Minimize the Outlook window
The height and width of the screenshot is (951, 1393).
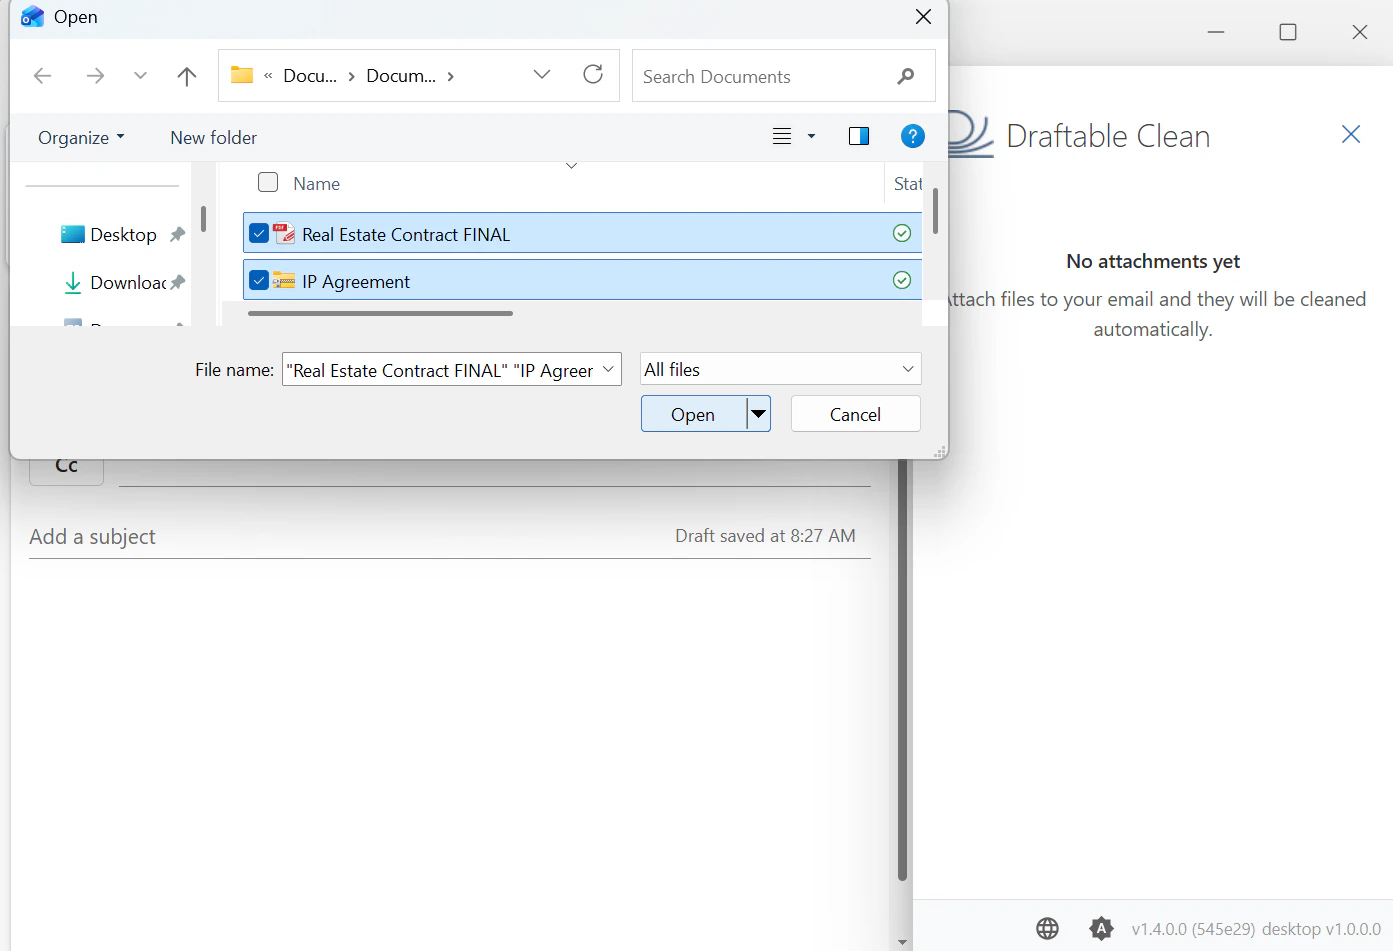tap(1216, 32)
